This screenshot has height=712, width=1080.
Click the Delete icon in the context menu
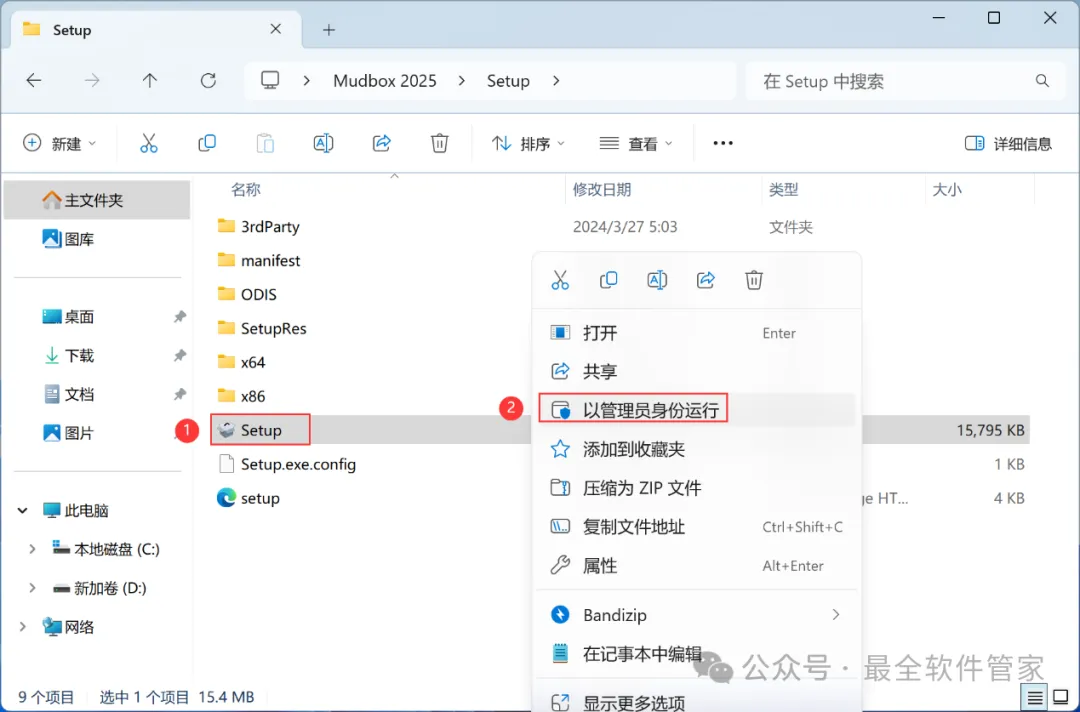[754, 280]
